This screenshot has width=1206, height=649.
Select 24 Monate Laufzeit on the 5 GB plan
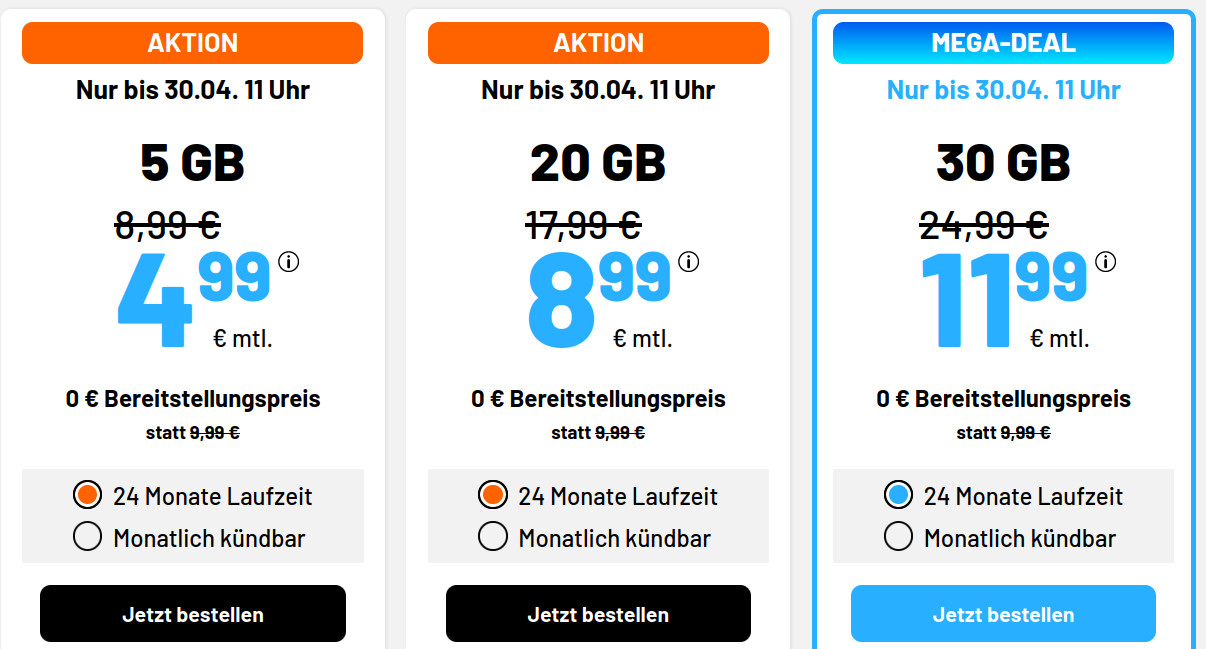click(x=85, y=496)
